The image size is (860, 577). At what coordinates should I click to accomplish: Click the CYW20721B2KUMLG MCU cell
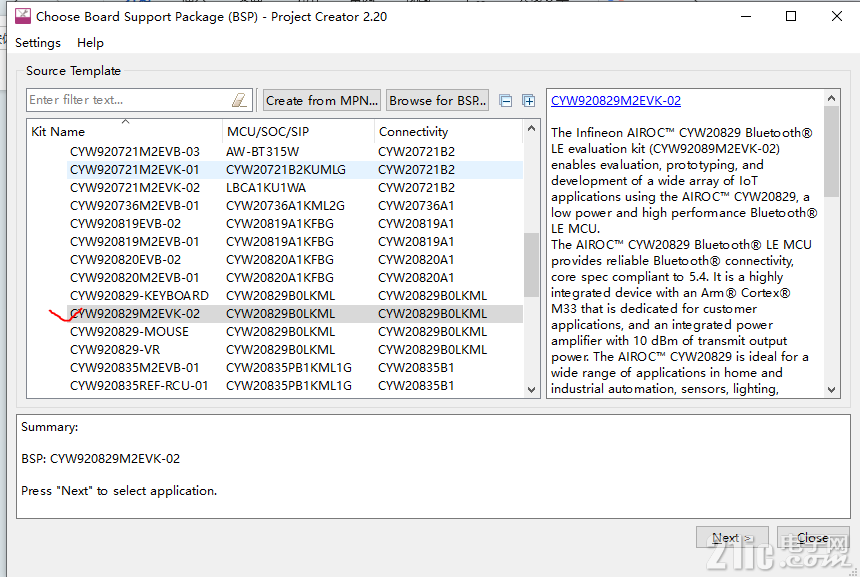point(286,169)
